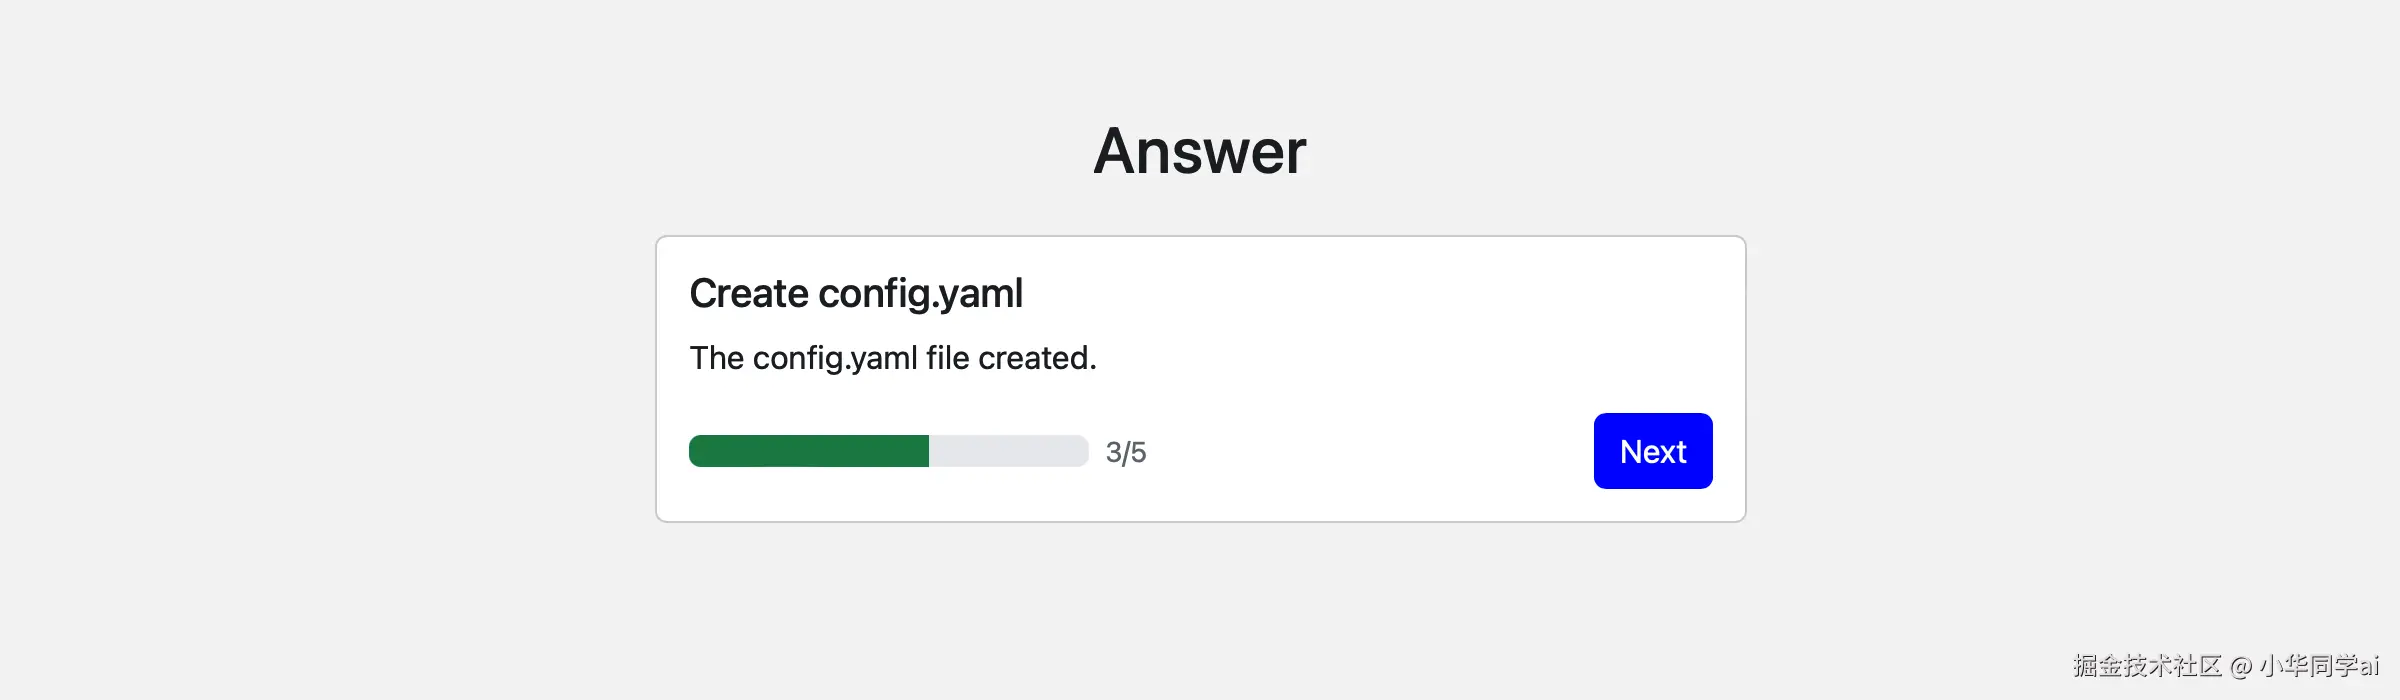Click the filled portion of the progress bar

[x=808, y=451]
